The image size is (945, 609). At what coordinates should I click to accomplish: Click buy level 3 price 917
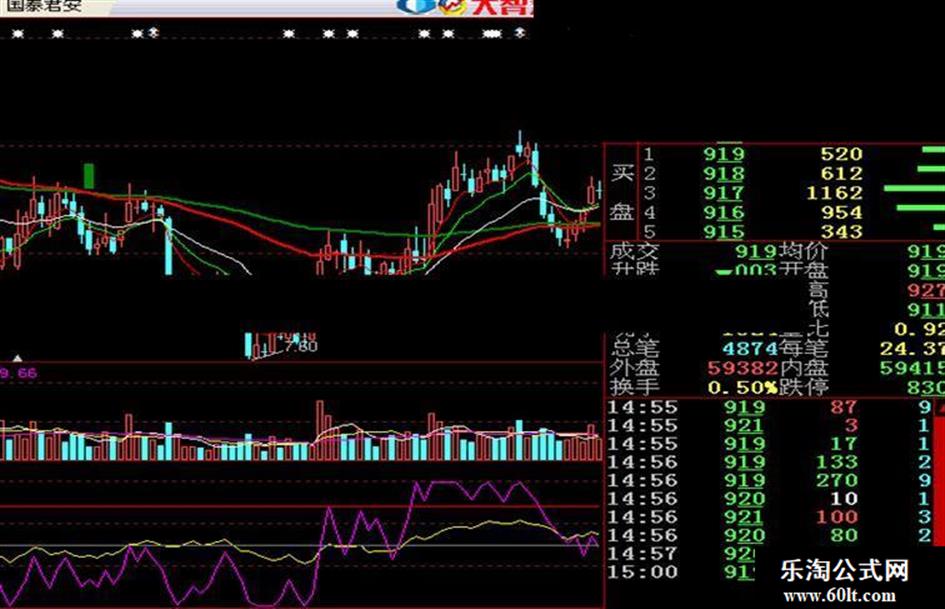click(x=724, y=193)
